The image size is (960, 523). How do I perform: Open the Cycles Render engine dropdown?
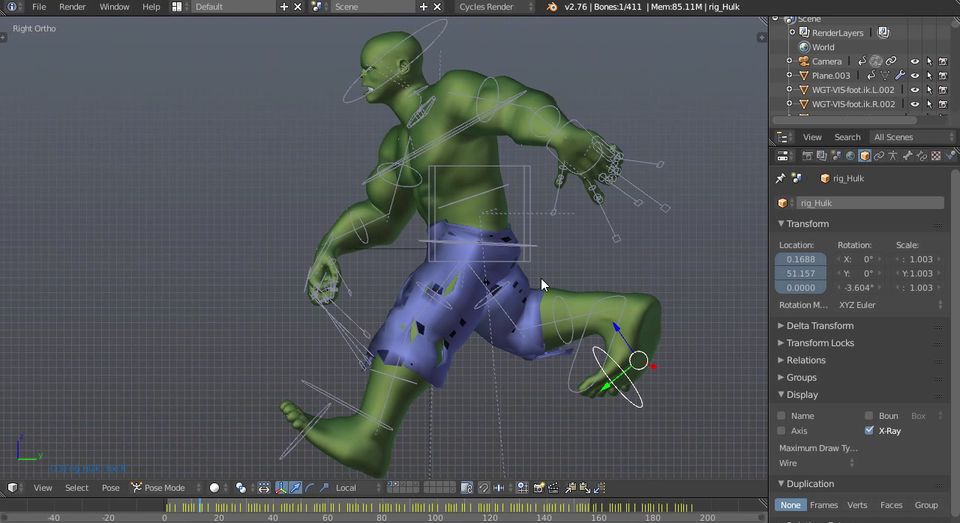pos(495,7)
